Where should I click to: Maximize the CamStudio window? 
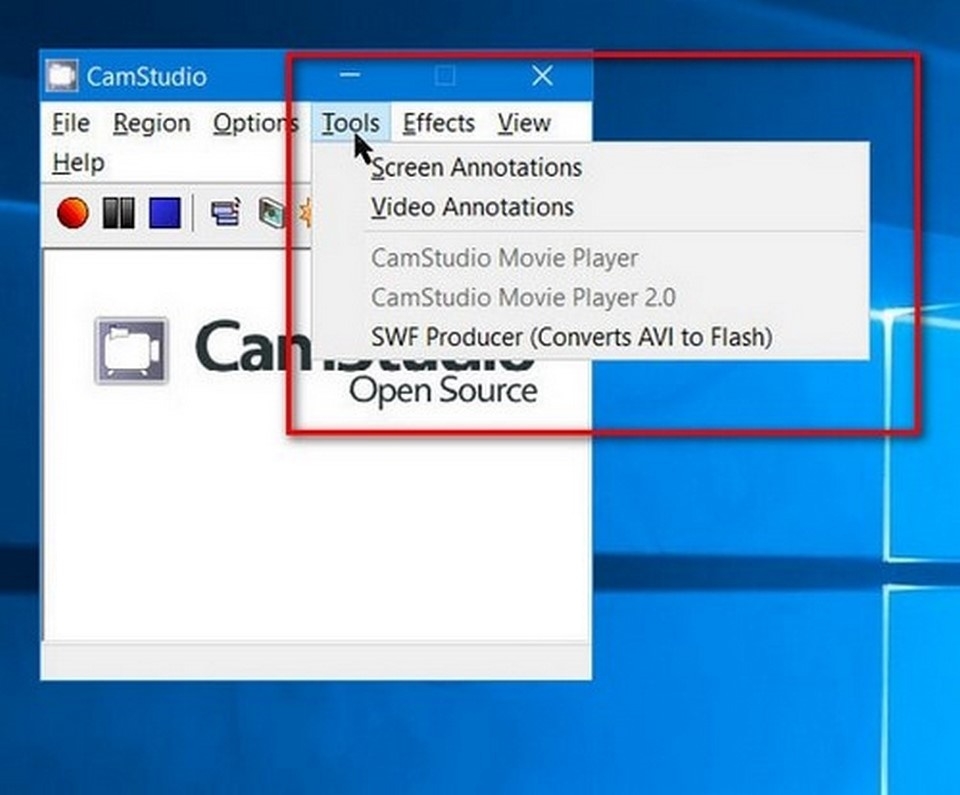tap(445, 75)
